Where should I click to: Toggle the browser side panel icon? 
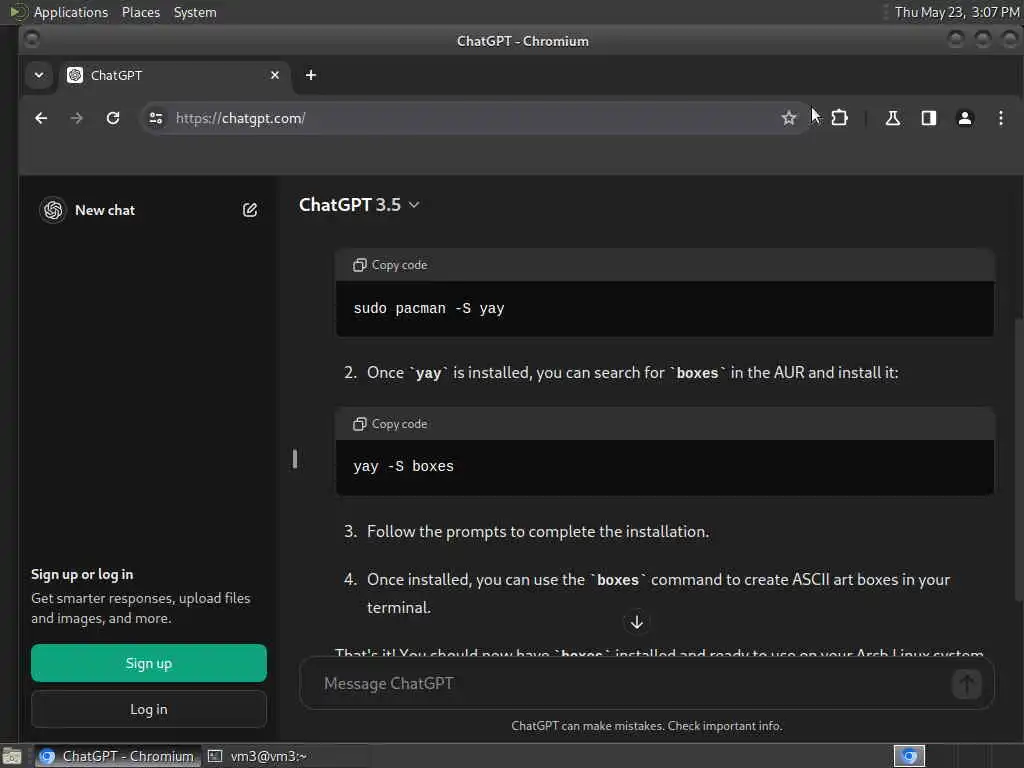(929, 118)
